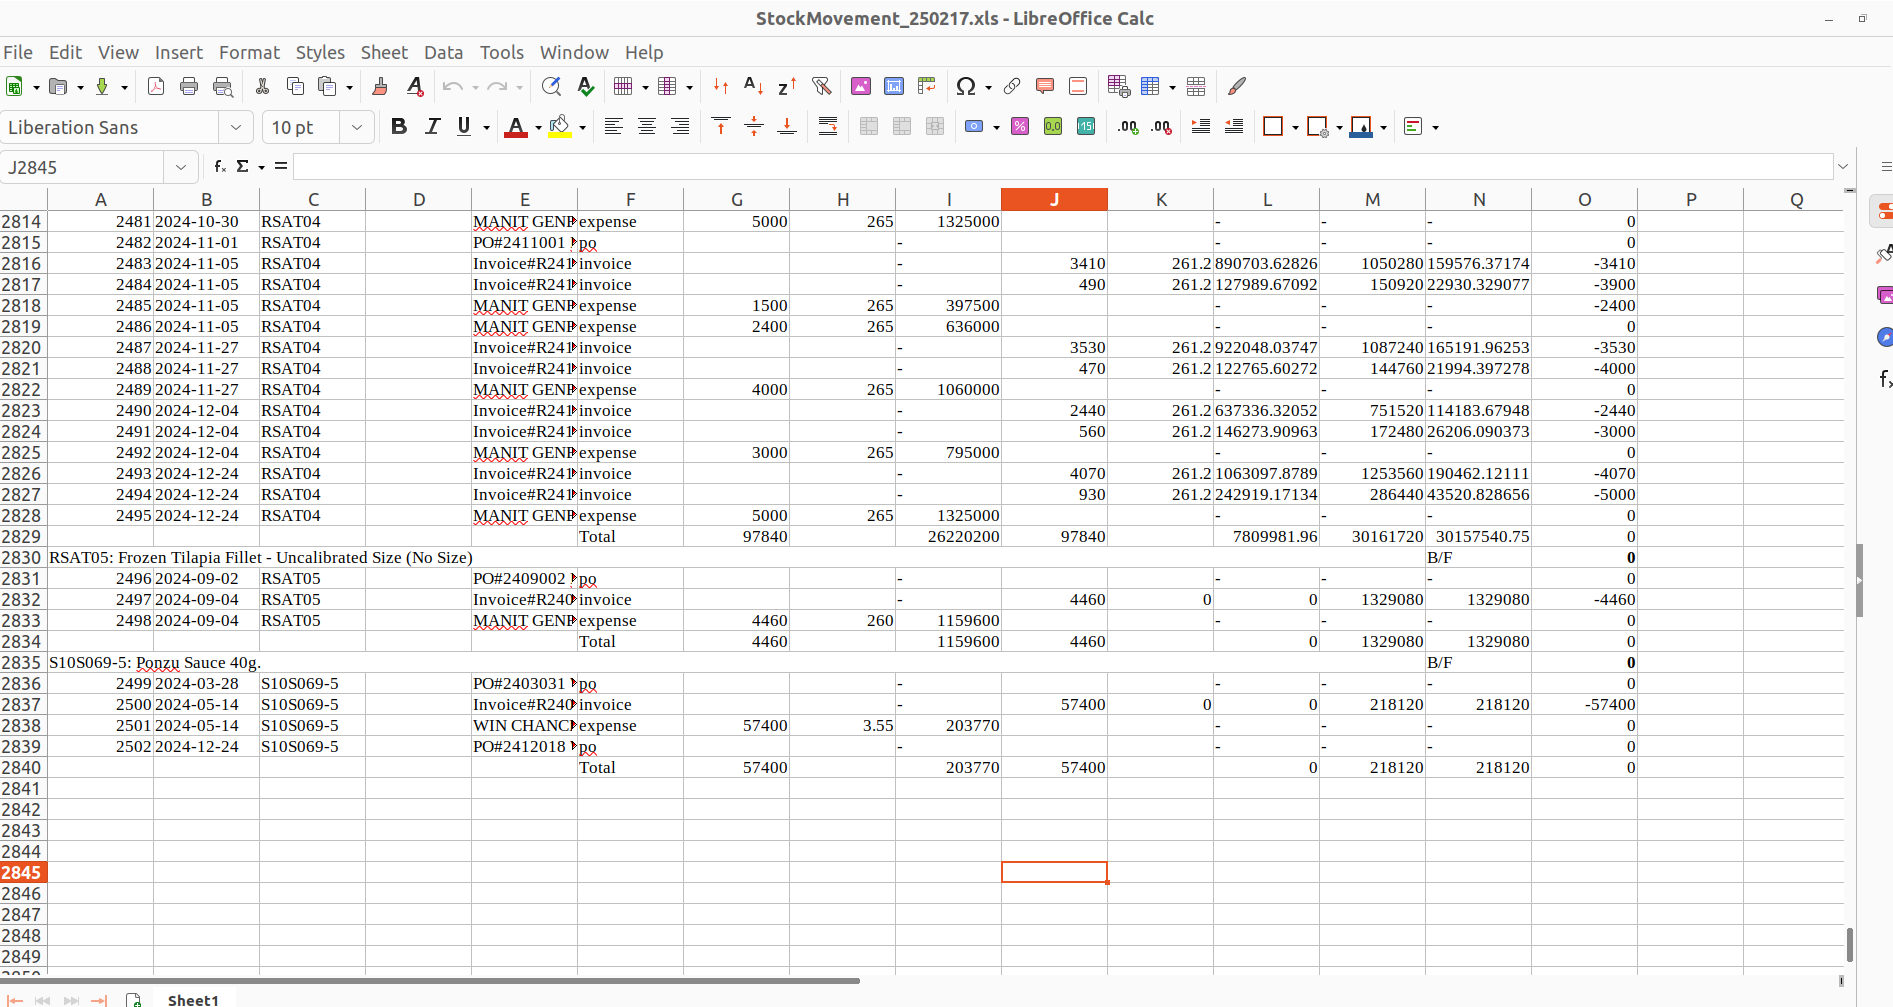Click the Spelling check icon
The width and height of the screenshot is (1893, 1007).
point(586,87)
